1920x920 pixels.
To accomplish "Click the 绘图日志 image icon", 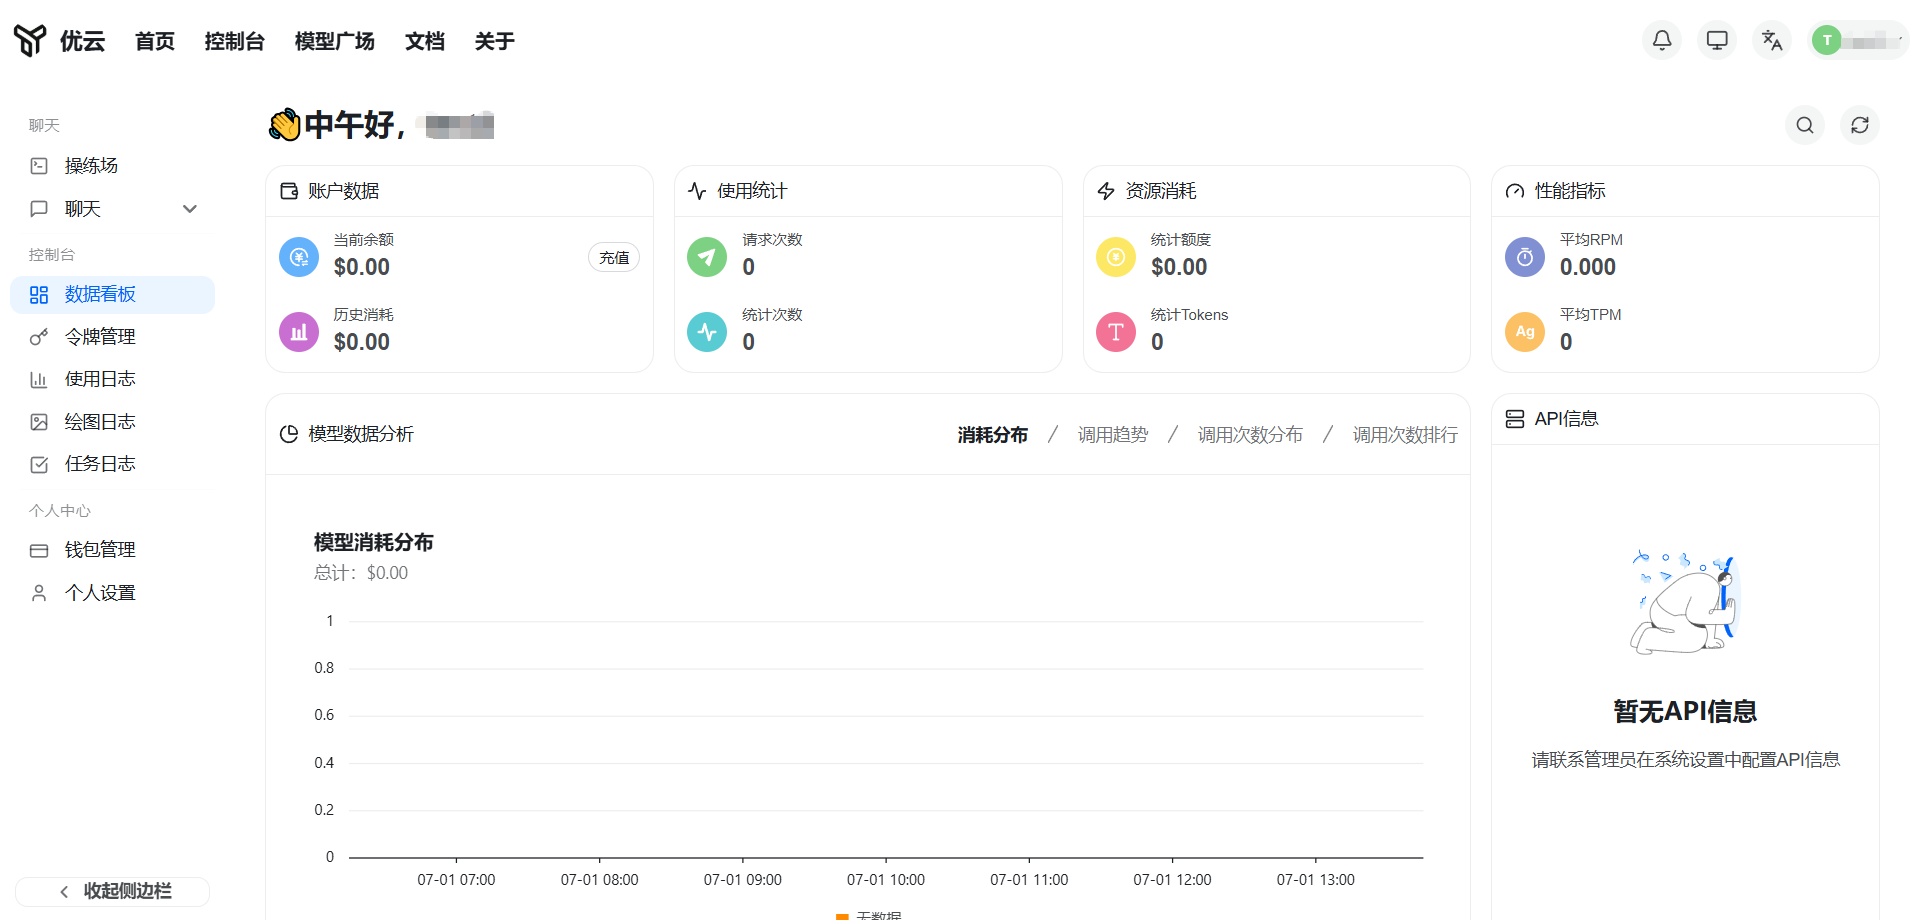I will click(39, 422).
